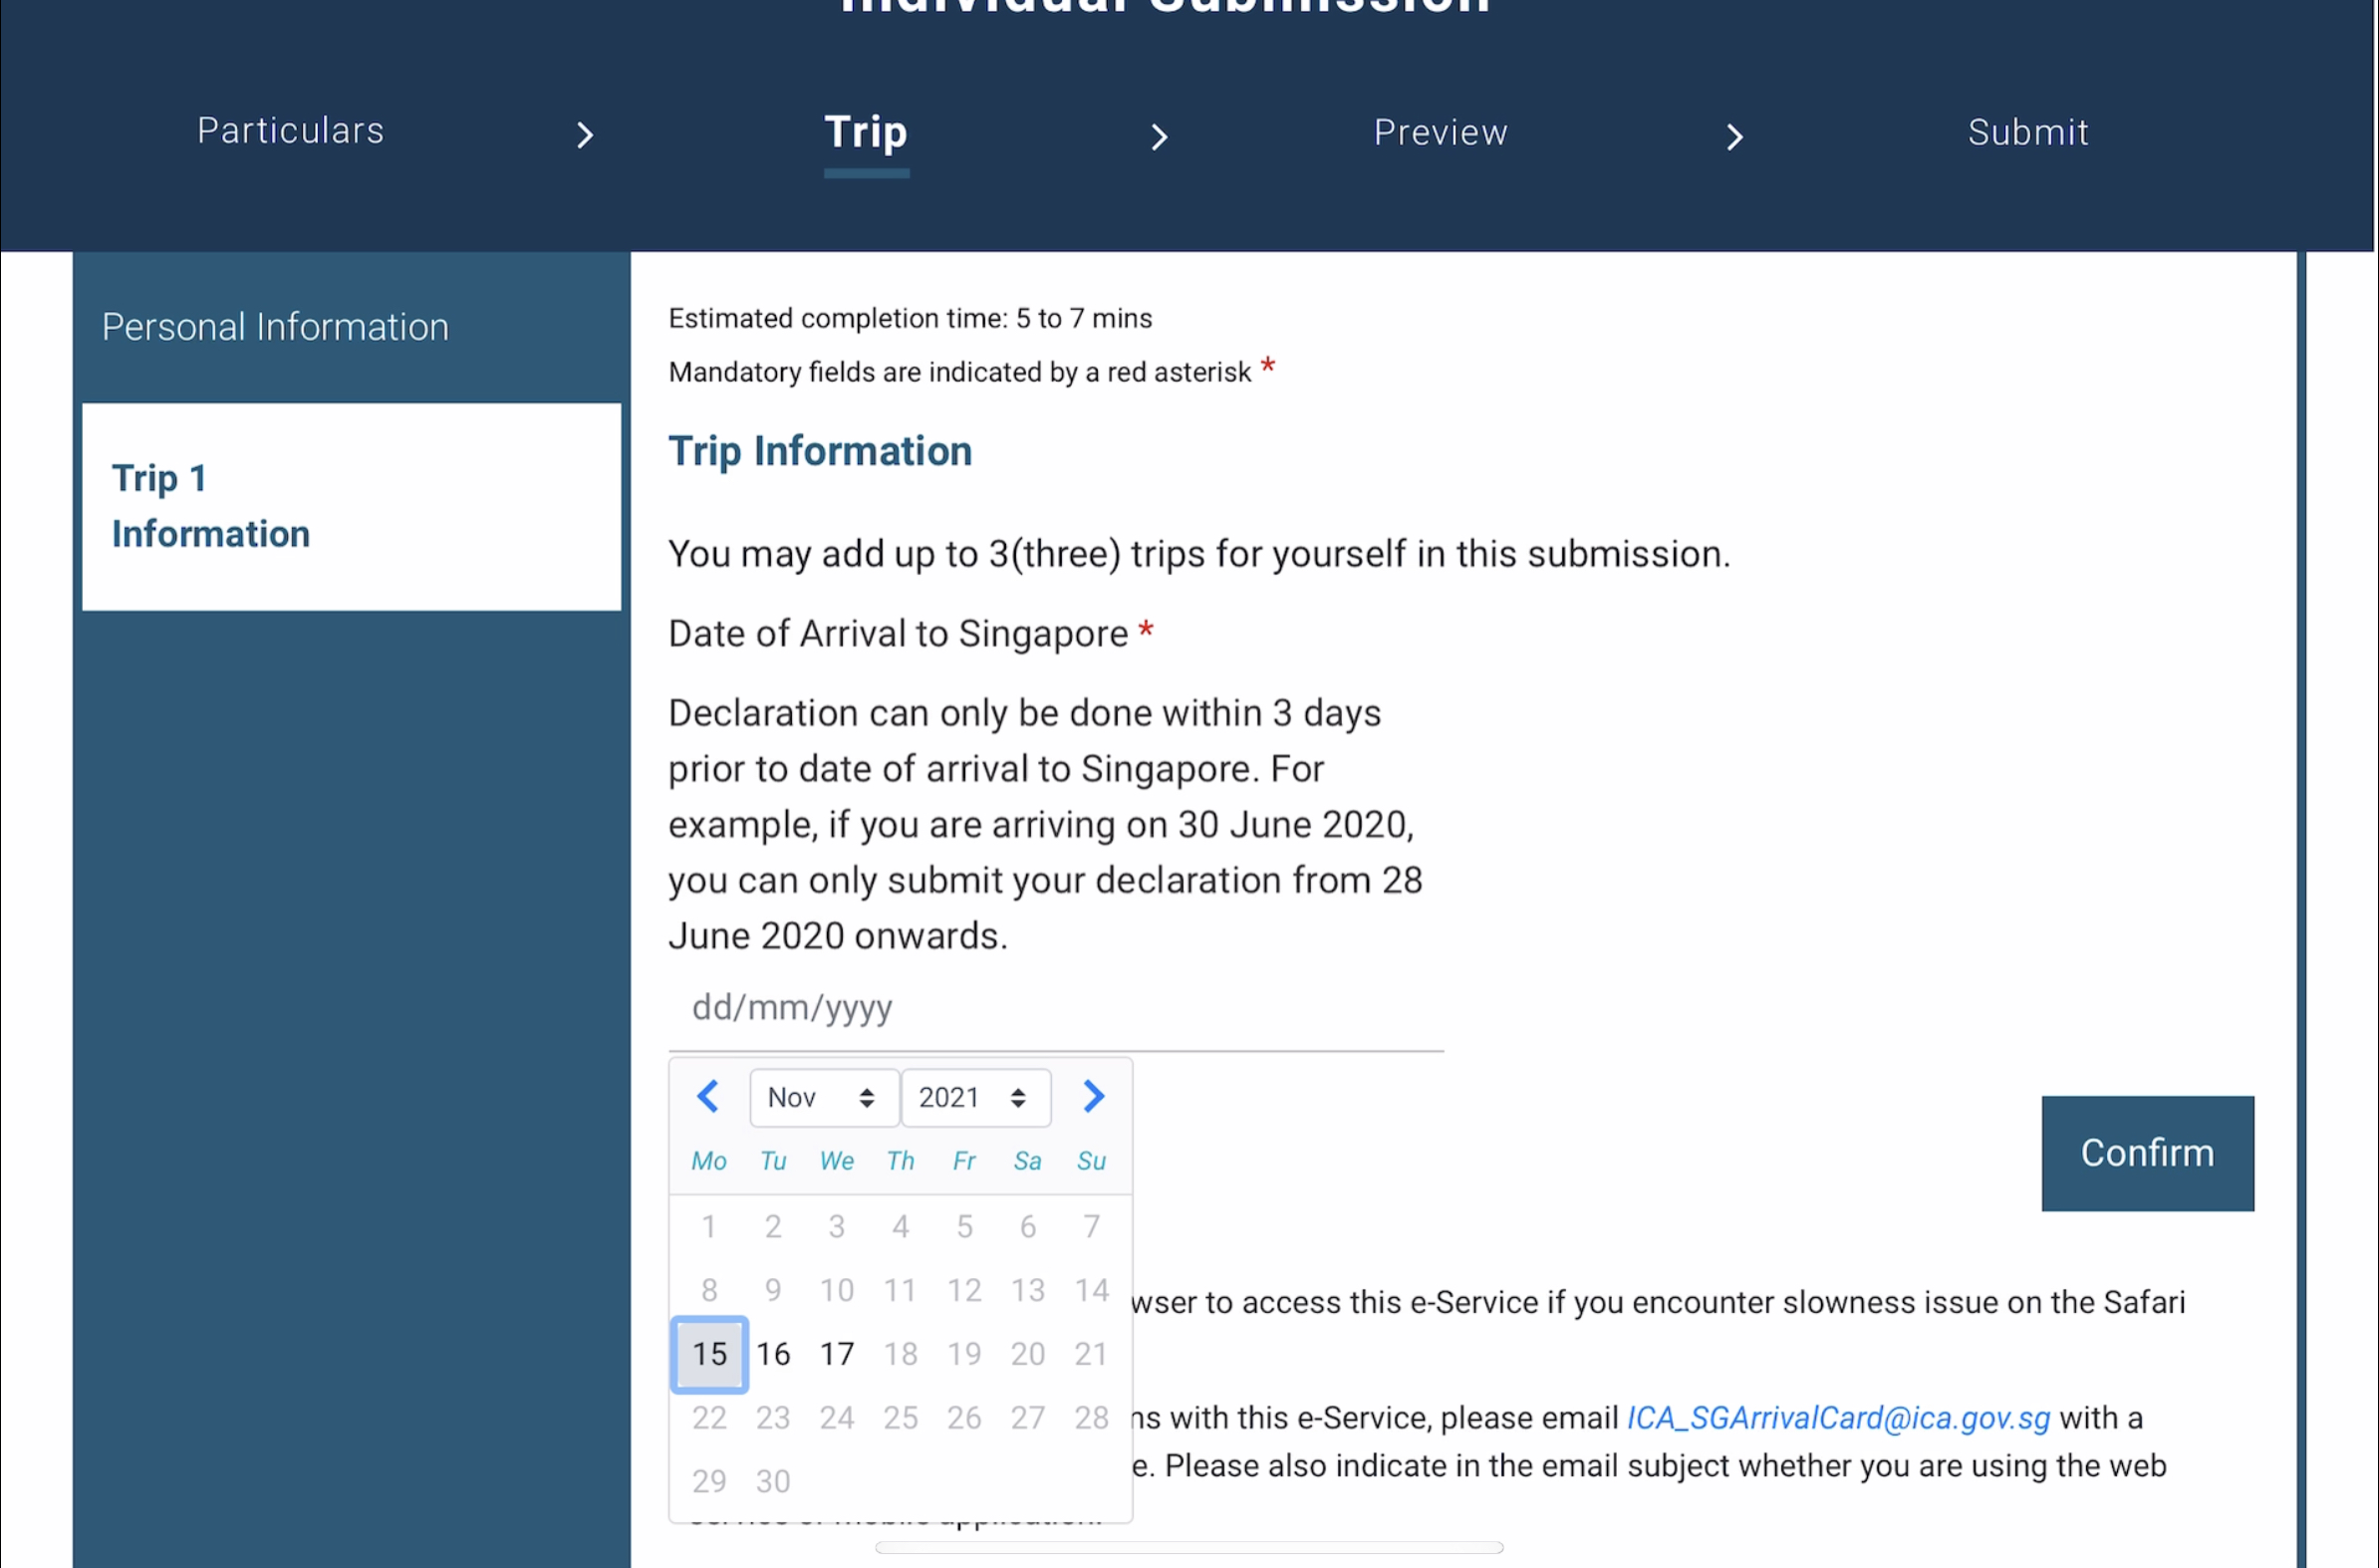The width and height of the screenshot is (2379, 1568).
Task: Switch to the Preview step tab
Action: pyautogui.click(x=1440, y=133)
